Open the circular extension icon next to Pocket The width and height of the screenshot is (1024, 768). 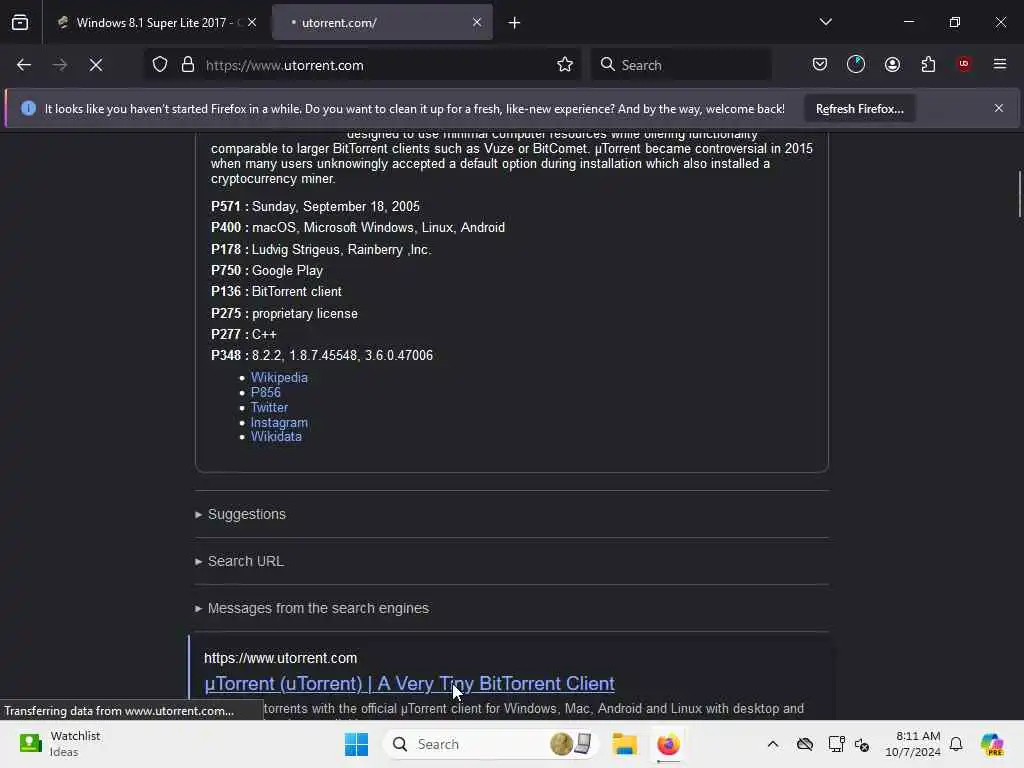[x=856, y=64]
